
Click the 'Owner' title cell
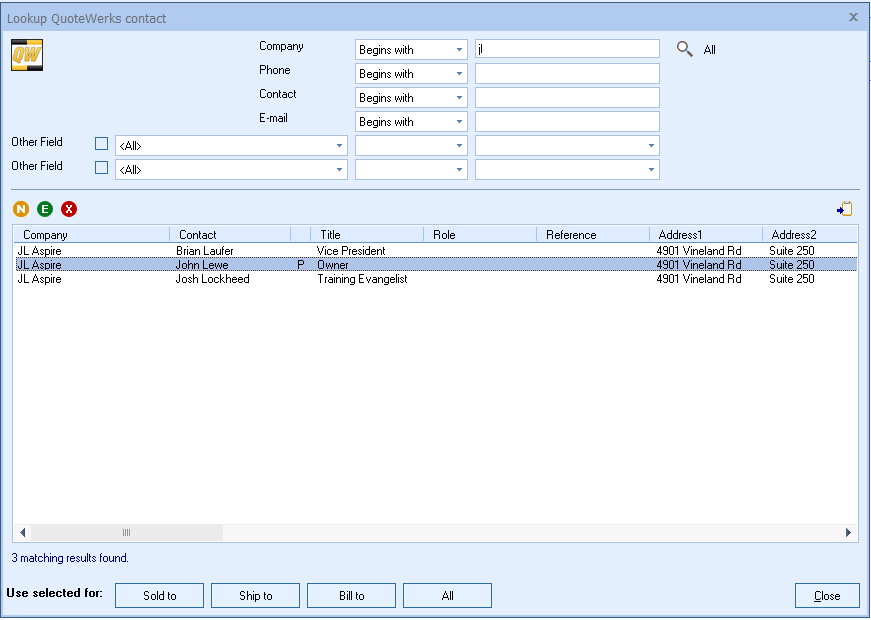click(333, 264)
